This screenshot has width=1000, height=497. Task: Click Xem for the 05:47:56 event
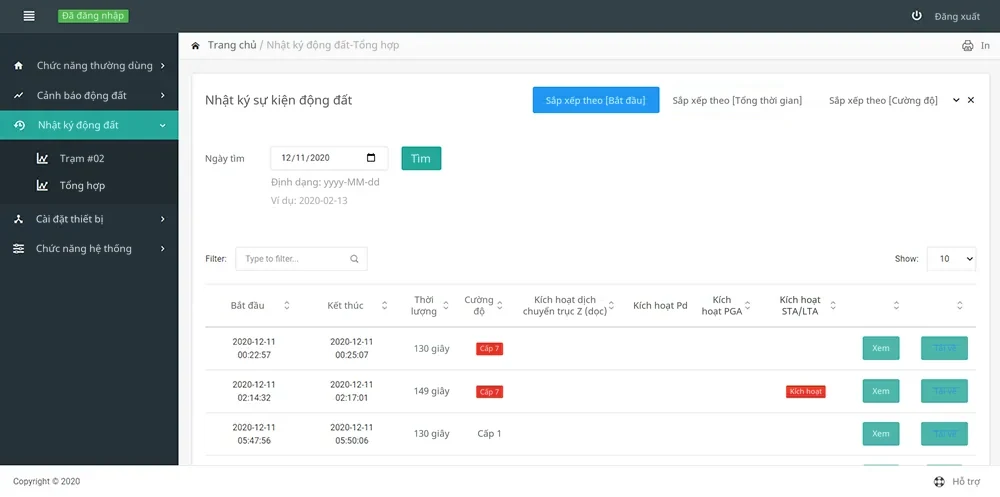(x=881, y=434)
